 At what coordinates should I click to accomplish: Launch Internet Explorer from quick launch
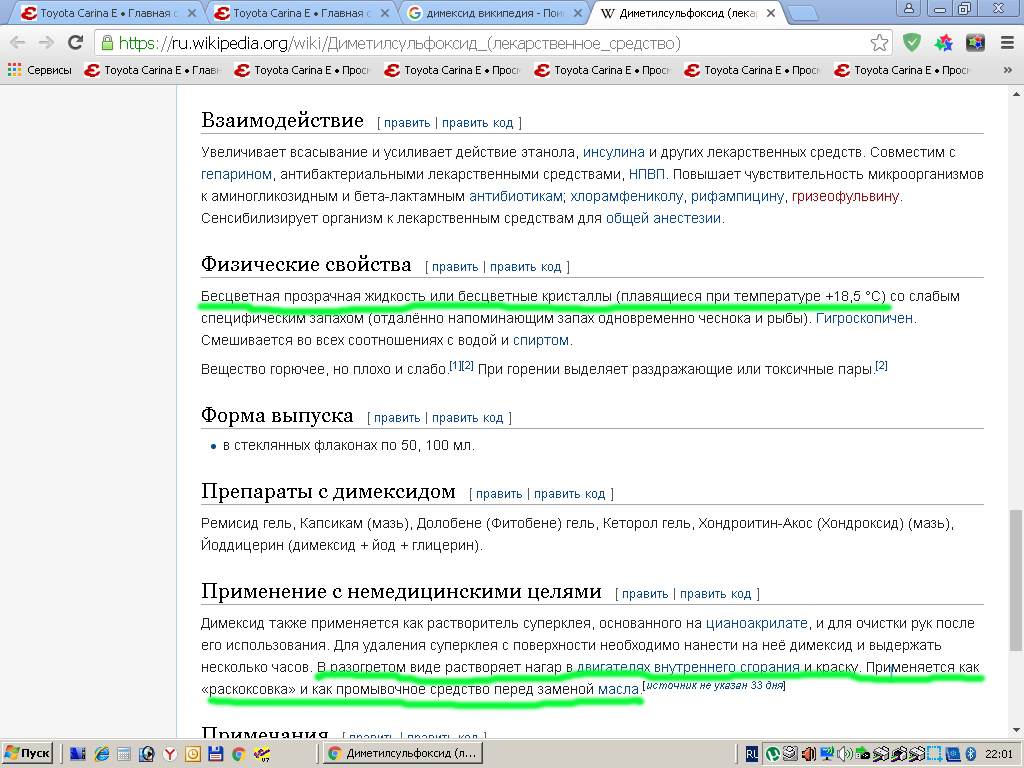pyautogui.click(x=102, y=753)
